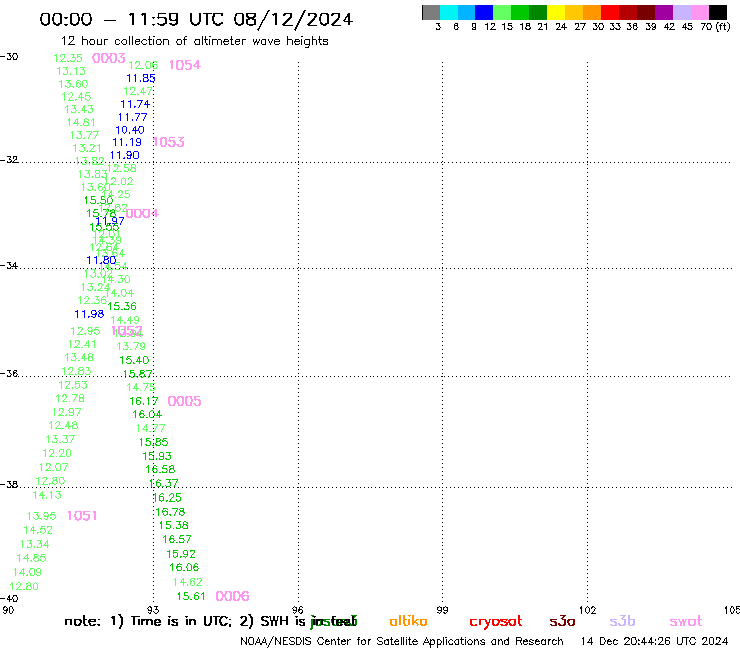Click the wave height value '16.58'
This screenshot has height=650, width=740.
[x=160, y=470]
